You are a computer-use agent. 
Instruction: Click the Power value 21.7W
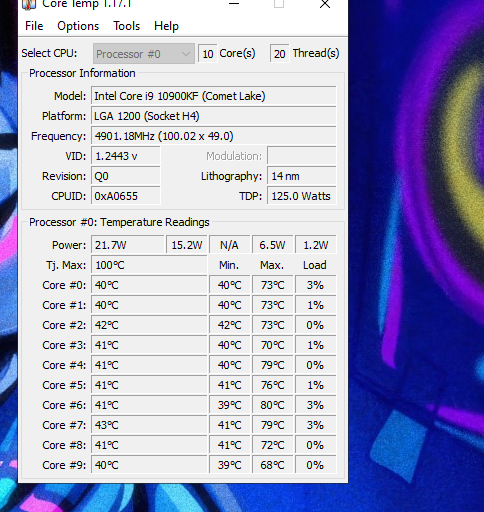pyautogui.click(x=128, y=245)
